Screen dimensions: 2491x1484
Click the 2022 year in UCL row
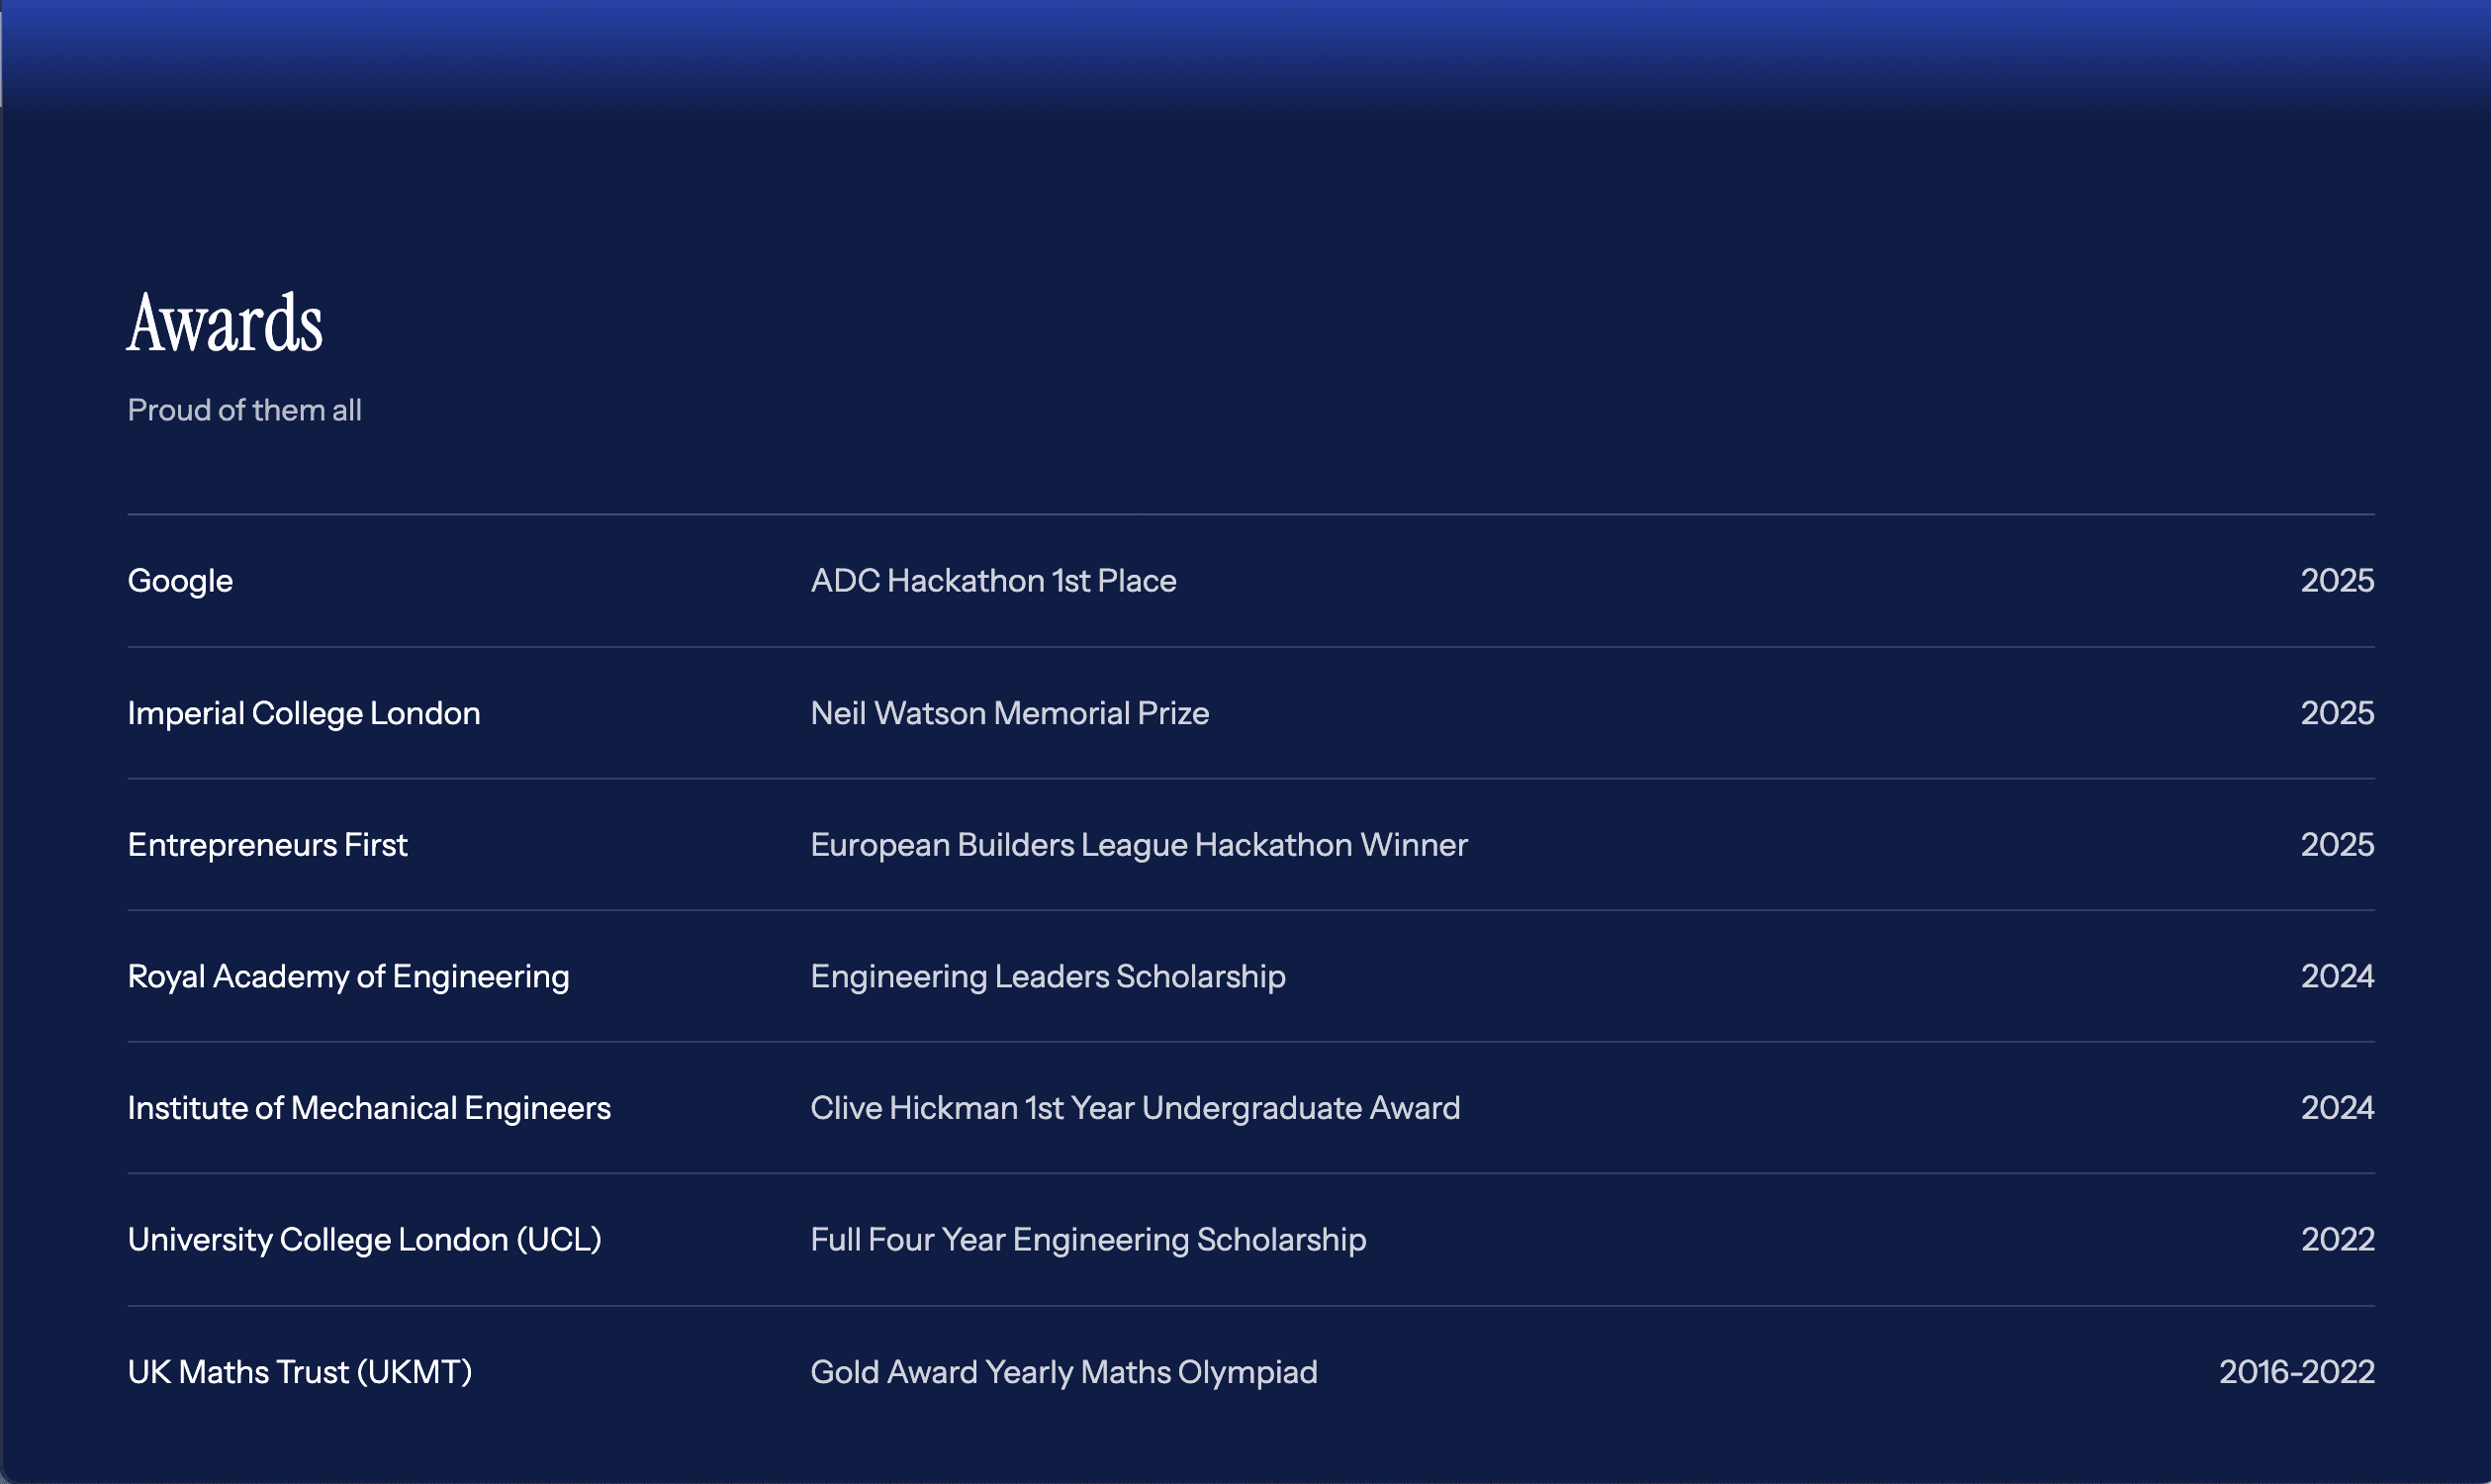click(2337, 1240)
